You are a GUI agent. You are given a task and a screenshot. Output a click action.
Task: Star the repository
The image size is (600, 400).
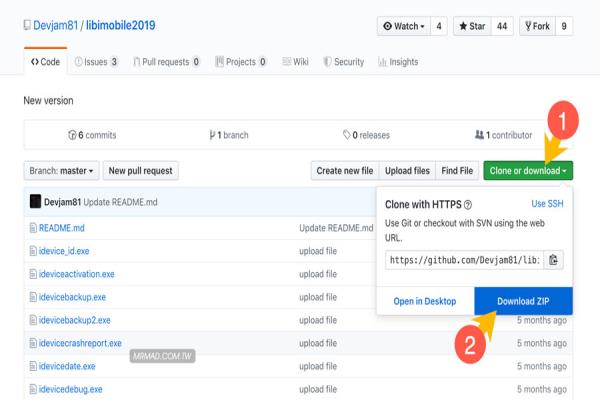472,26
